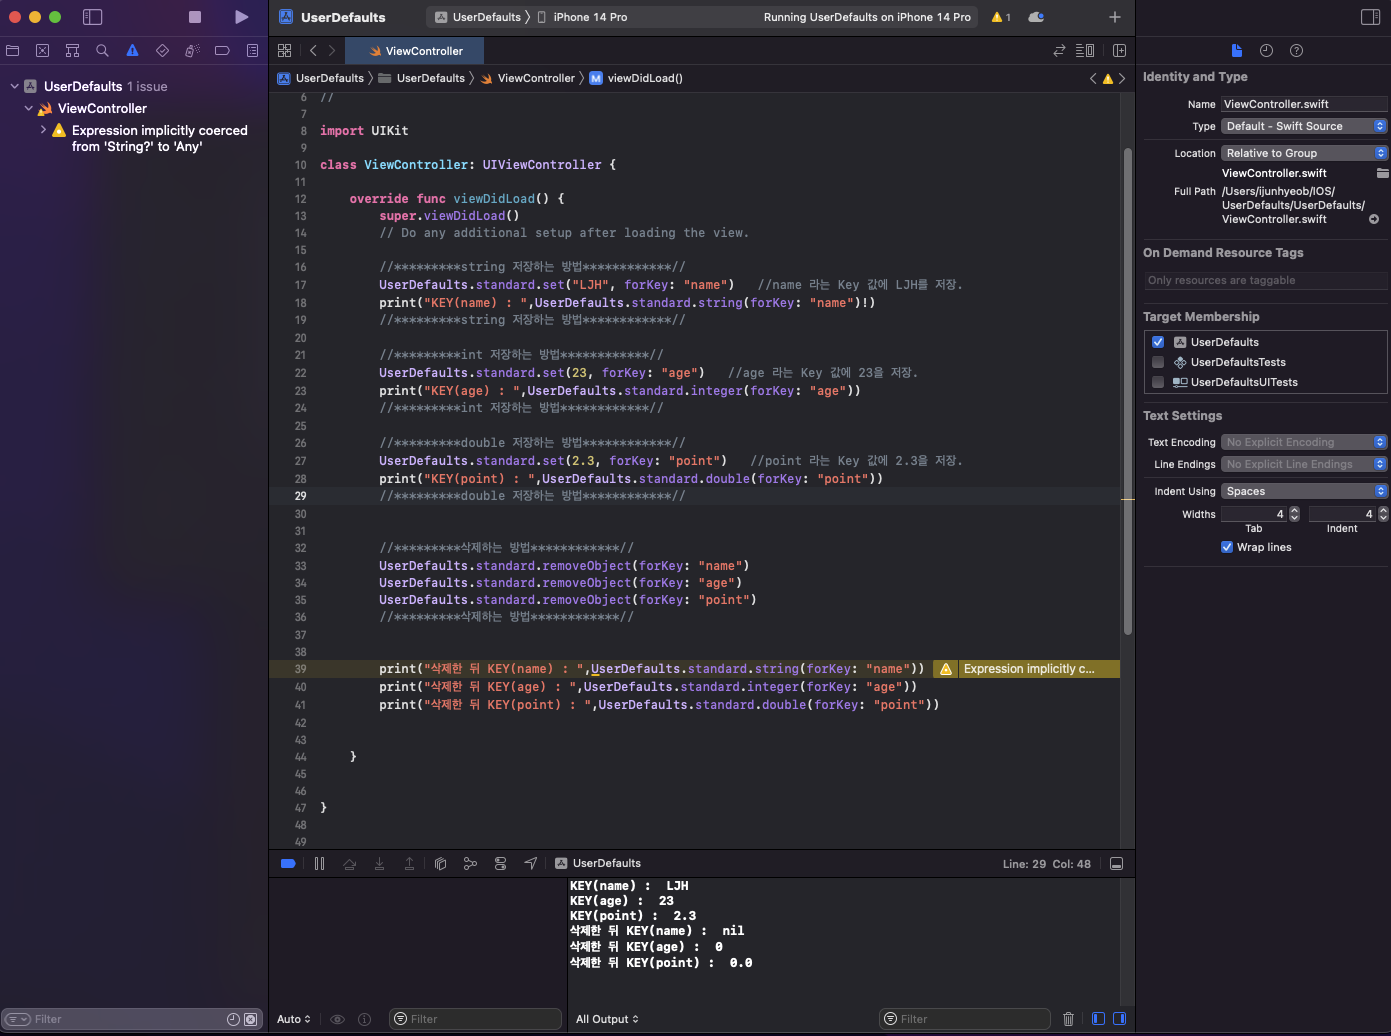Open the Test navigator diamond icon
The width and height of the screenshot is (1391, 1036).
click(162, 50)
